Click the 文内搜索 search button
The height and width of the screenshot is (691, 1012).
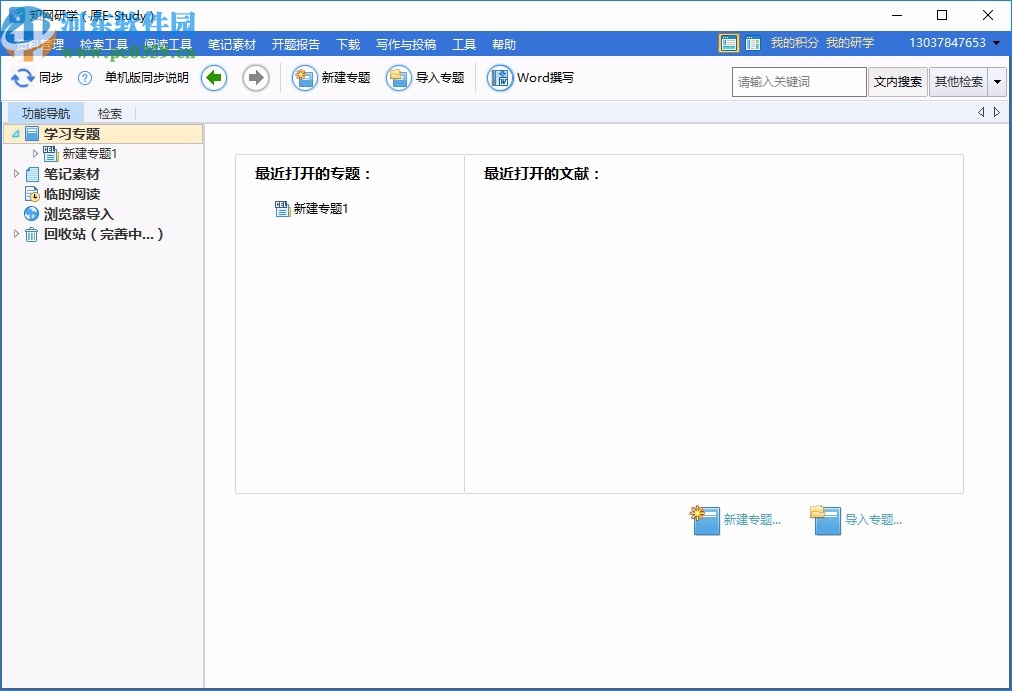click(897, 81)
